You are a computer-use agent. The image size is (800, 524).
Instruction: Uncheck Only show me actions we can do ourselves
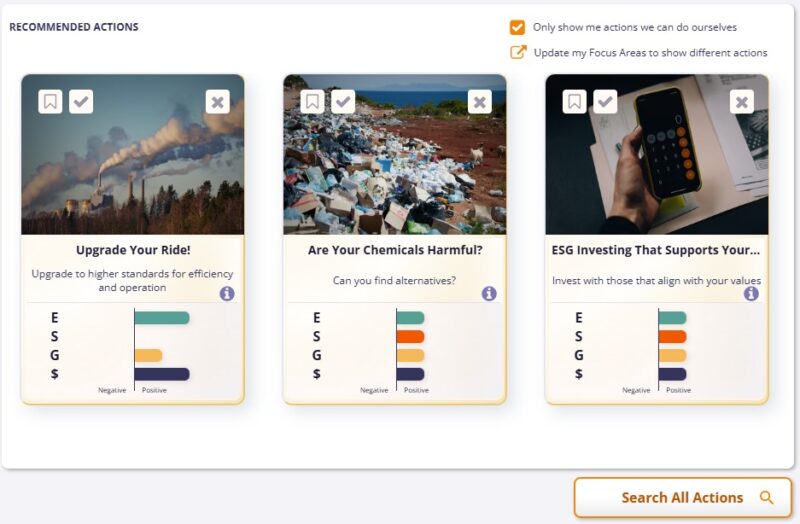[517, 27]
